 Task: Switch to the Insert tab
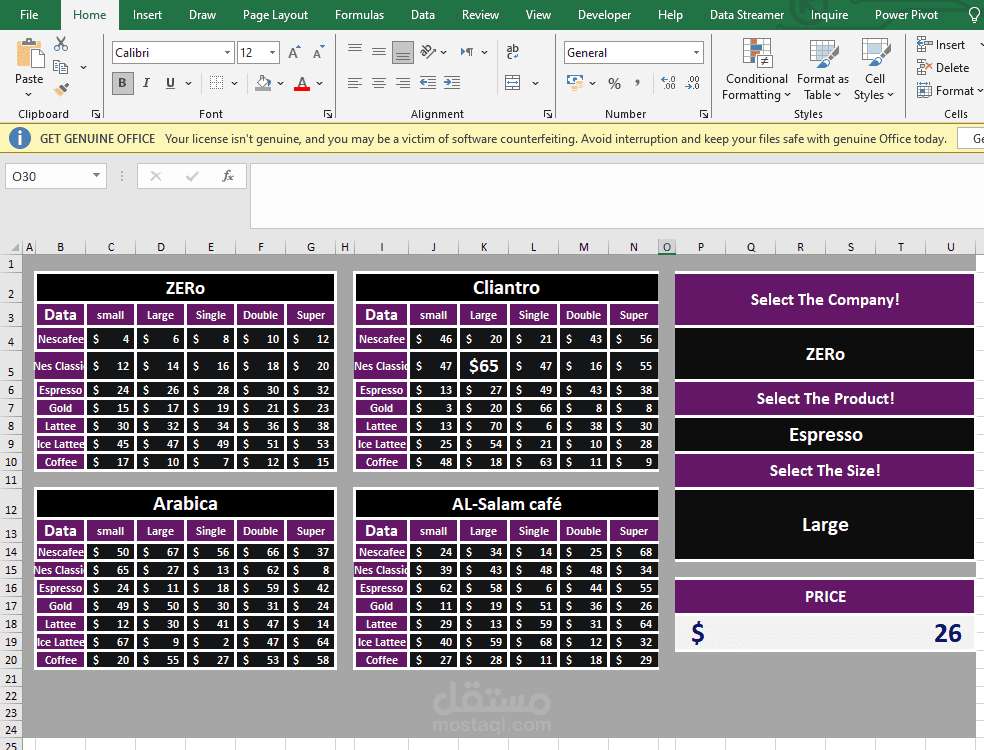point(147,14)
